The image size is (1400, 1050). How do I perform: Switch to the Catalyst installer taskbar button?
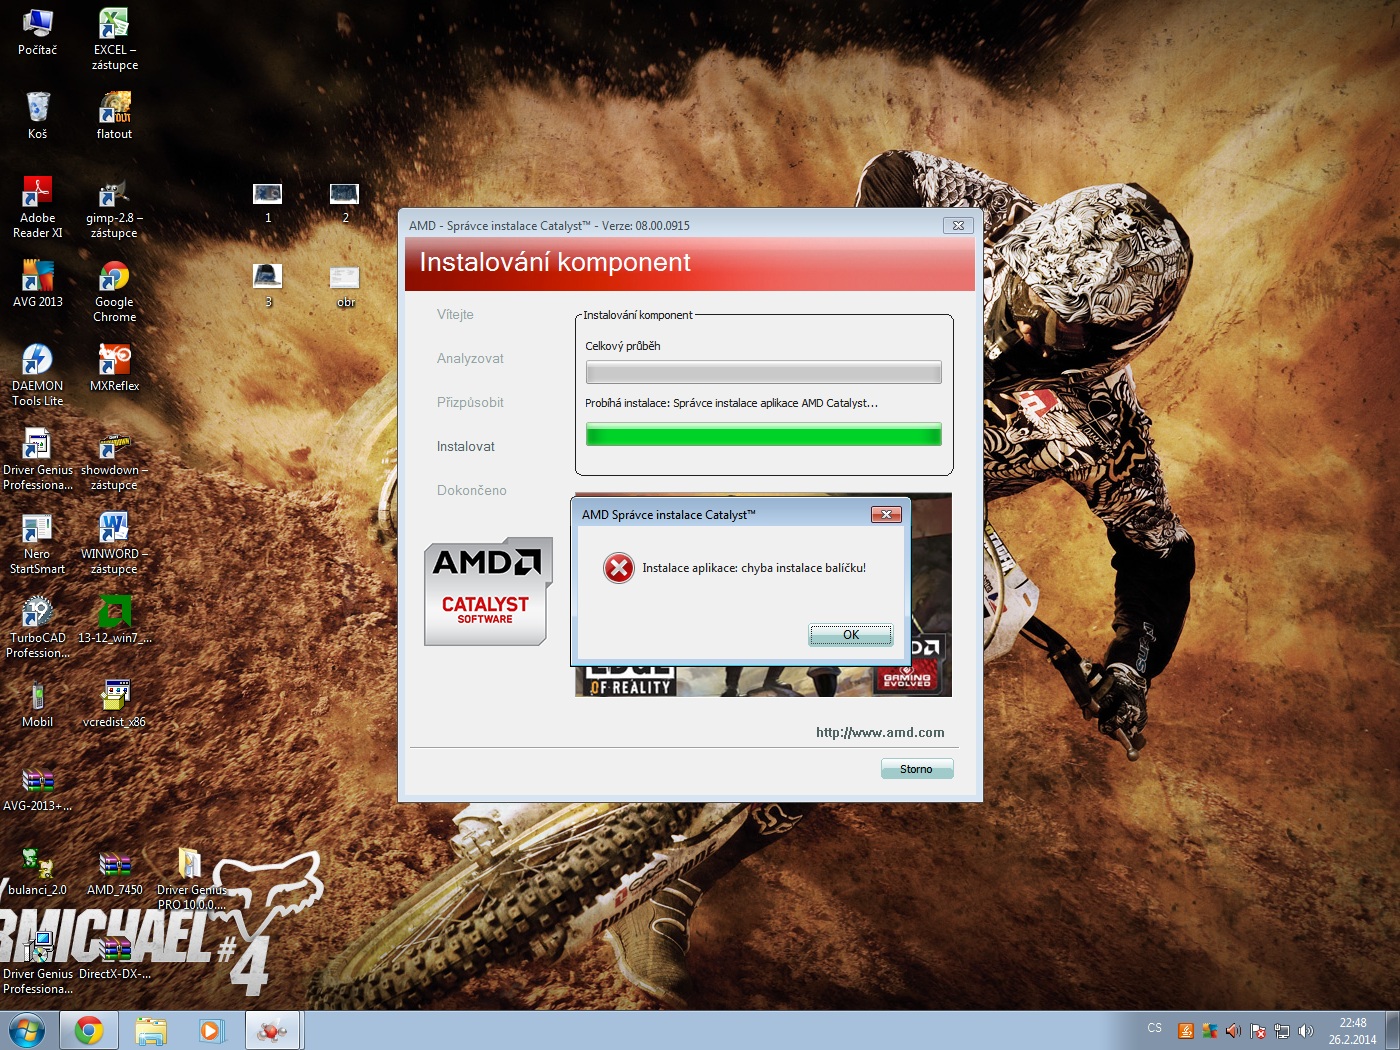click(x=273, y=1030)
